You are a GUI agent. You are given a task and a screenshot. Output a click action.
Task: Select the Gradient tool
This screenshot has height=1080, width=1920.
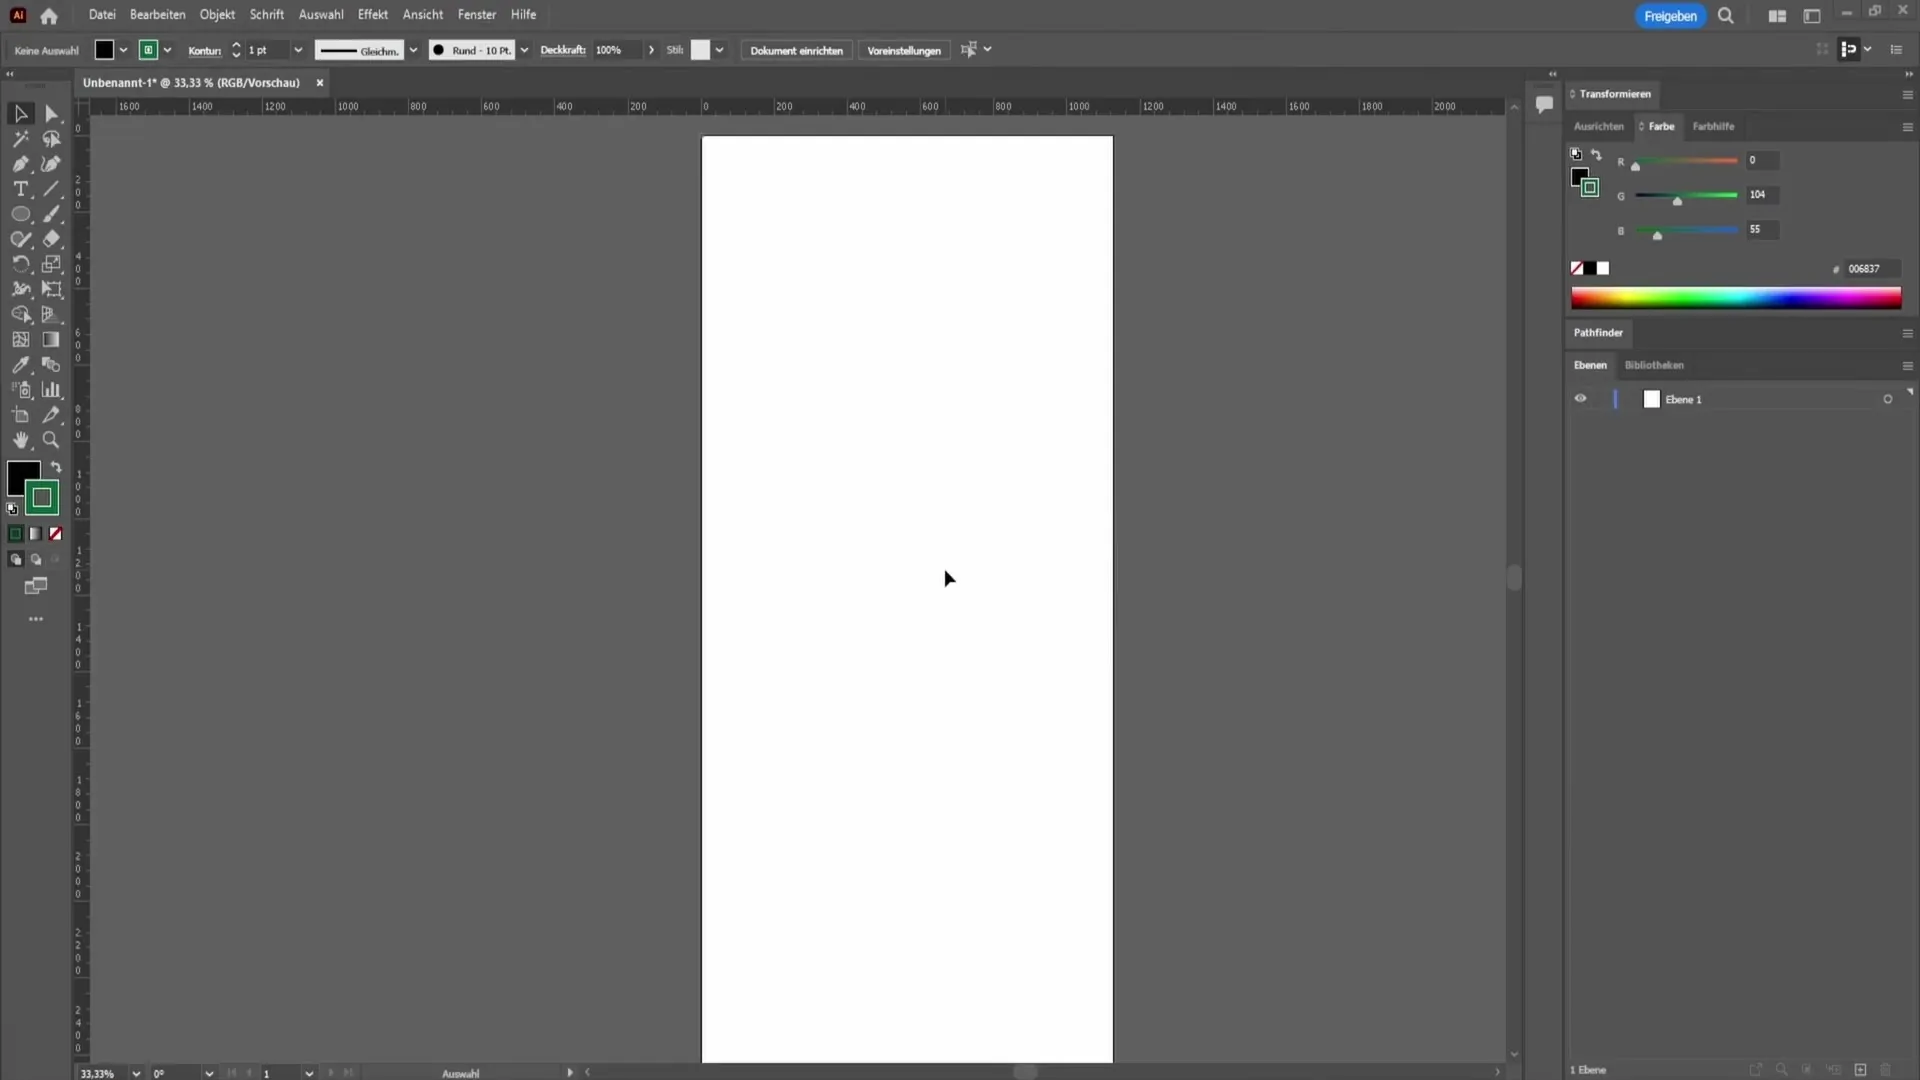coord(52,339)
